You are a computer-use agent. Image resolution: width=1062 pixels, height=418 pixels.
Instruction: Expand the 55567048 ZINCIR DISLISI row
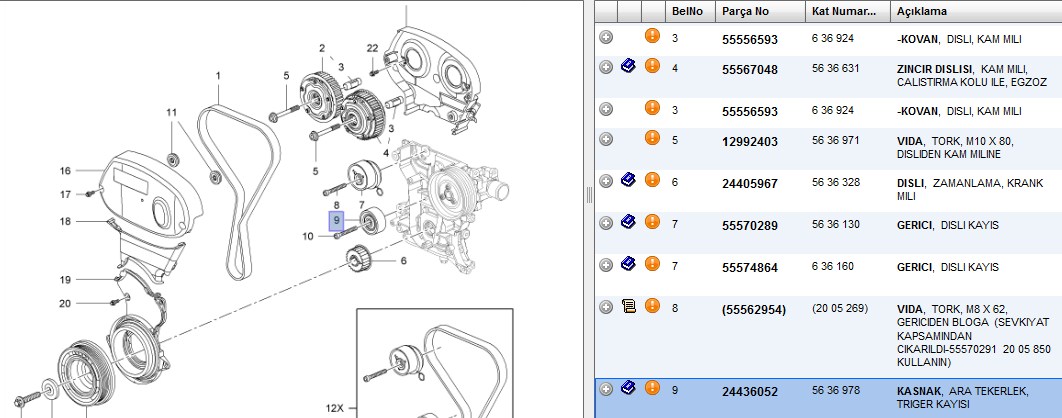(606, 67)
